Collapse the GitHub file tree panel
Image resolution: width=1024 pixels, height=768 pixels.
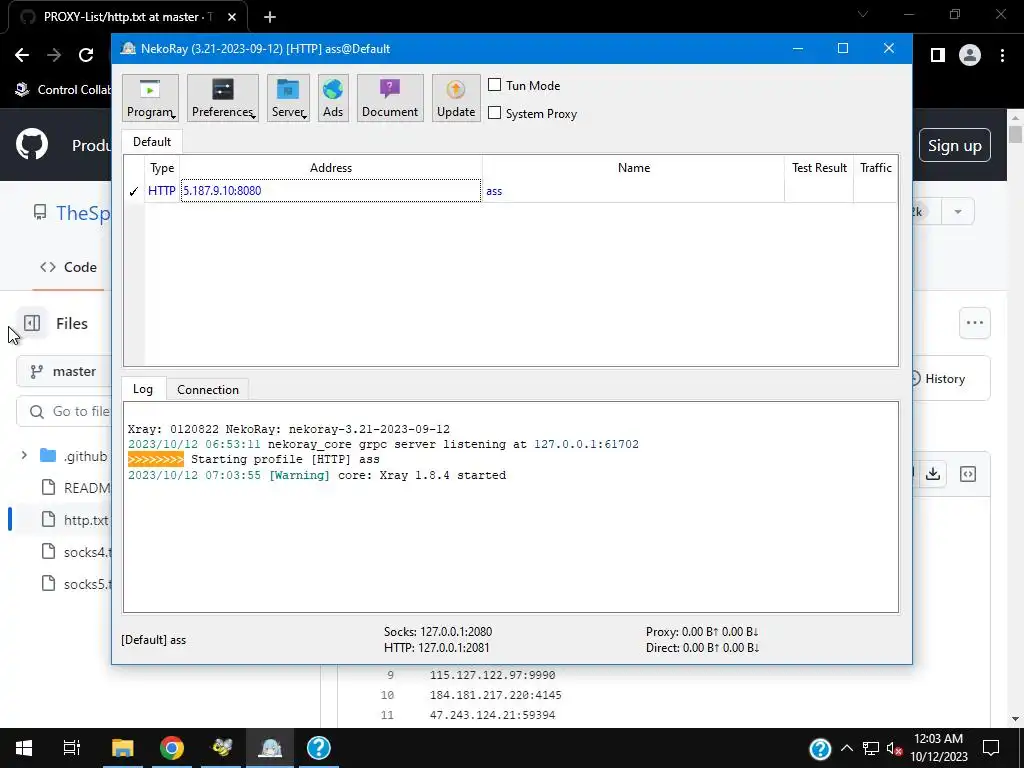coord(32,323)
